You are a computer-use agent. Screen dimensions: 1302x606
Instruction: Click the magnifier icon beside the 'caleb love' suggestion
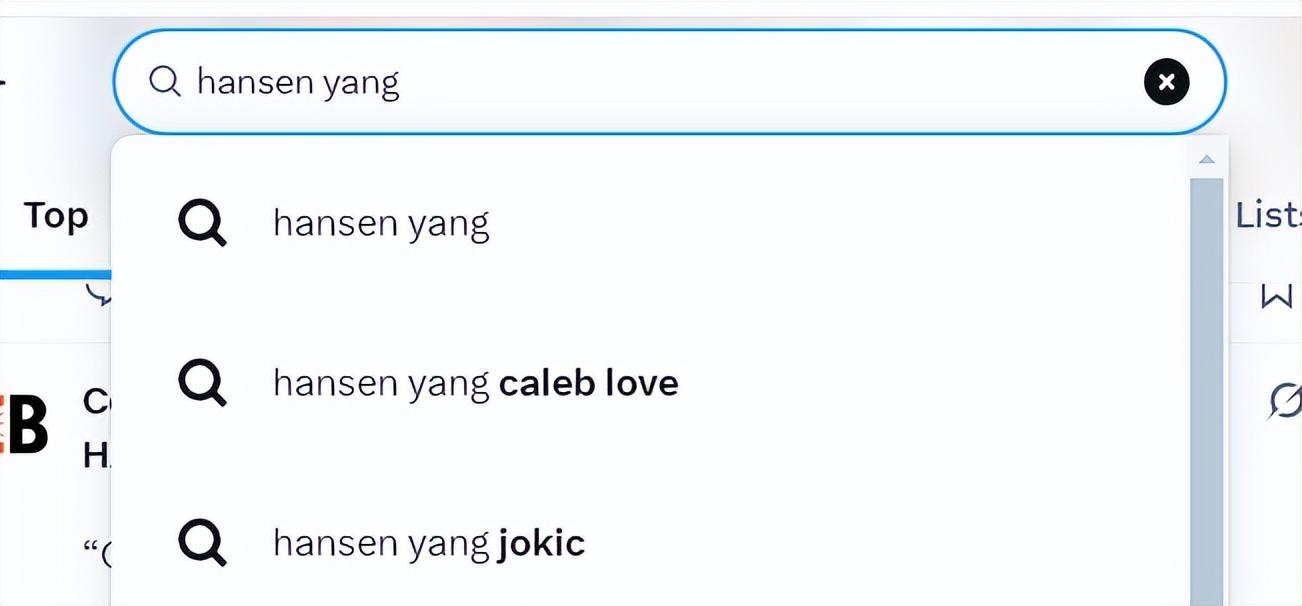tap(202, 383)
